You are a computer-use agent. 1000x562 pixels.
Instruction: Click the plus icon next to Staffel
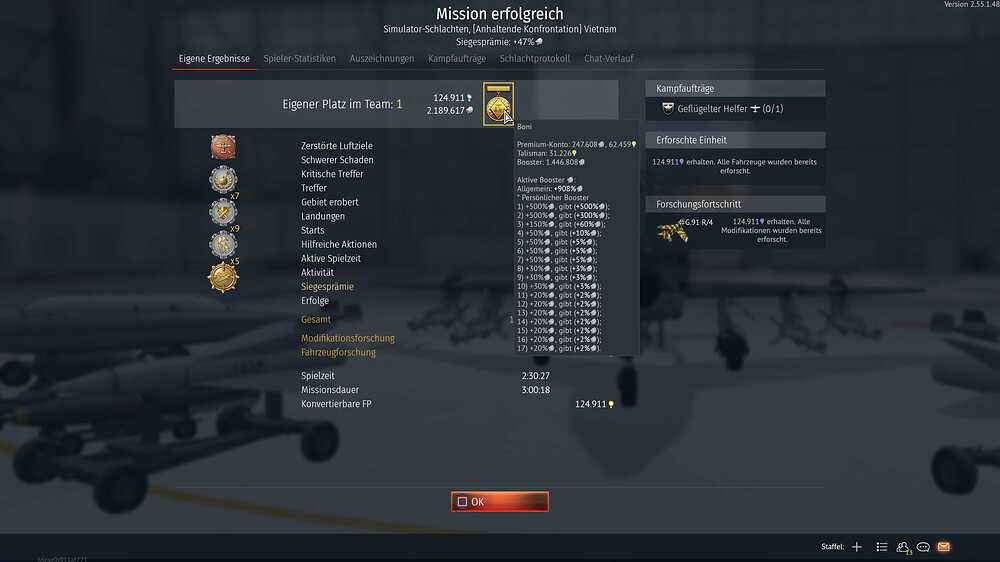857,547
